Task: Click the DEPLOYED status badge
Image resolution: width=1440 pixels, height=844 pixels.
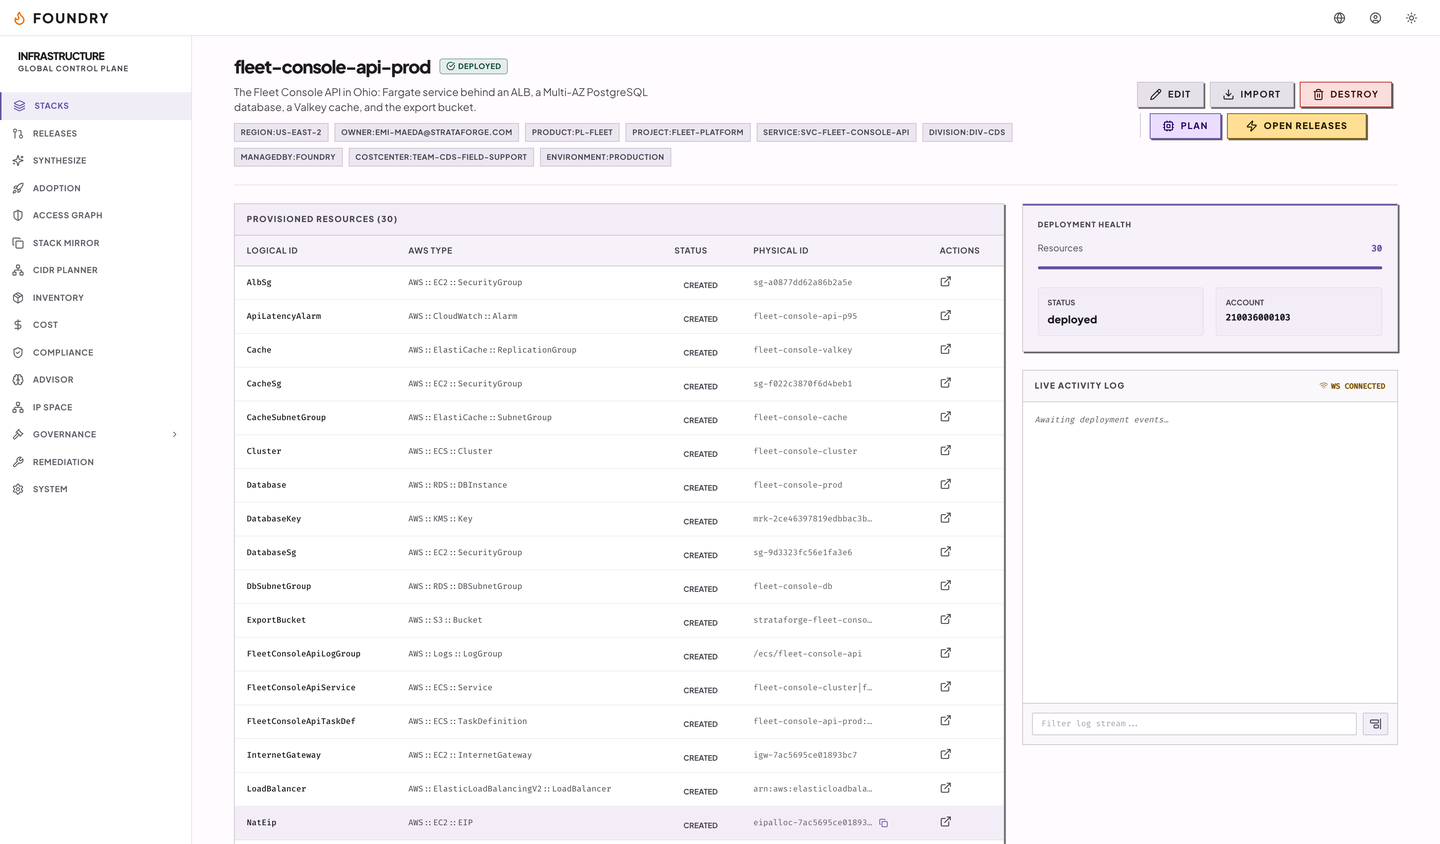Action: click(474, 67)
